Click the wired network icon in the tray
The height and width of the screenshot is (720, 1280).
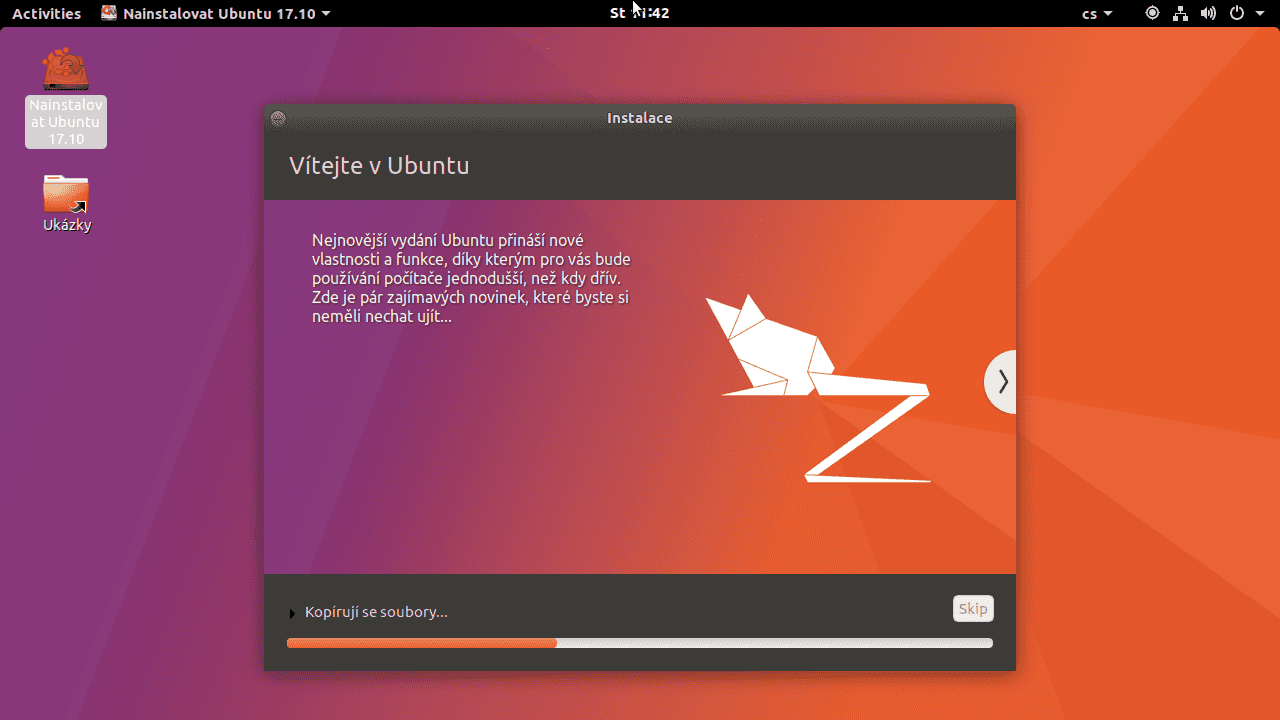click(1180, 13)
